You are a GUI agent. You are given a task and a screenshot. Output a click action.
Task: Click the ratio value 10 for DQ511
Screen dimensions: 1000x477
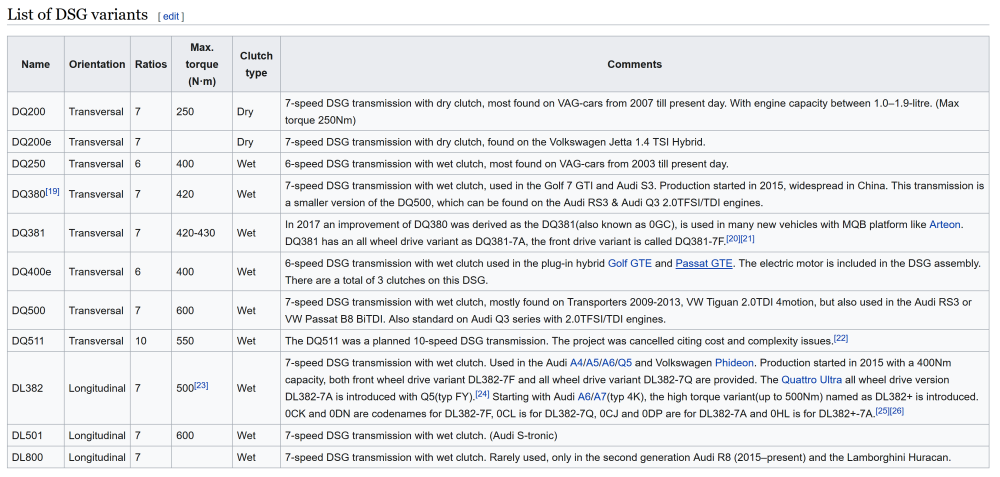[140, 341]
